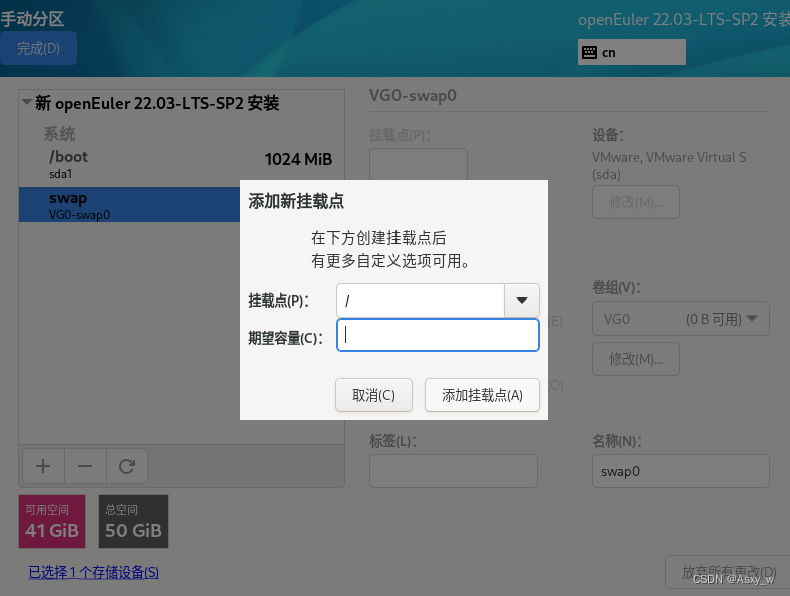Viewport: 790px width, 596px height.
Task: Collapse the 新 openEuler 22.03-LTS-SP2 安装 tree
Action: (x=27, y=102)
